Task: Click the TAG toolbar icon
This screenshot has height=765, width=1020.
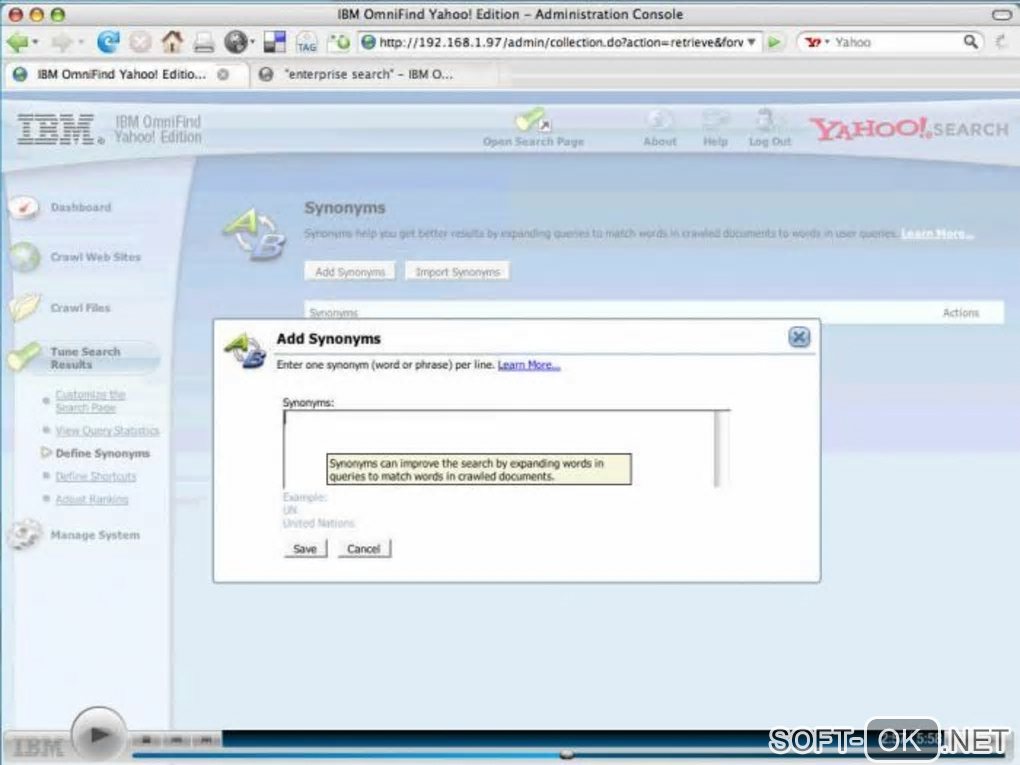Action: [x=306, y=43]
